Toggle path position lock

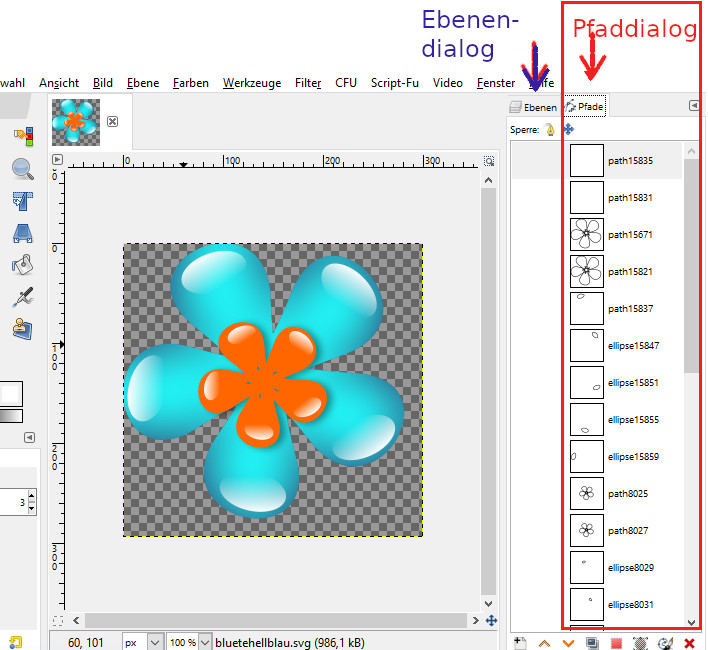pyautogui.click(x=568, y=130)
